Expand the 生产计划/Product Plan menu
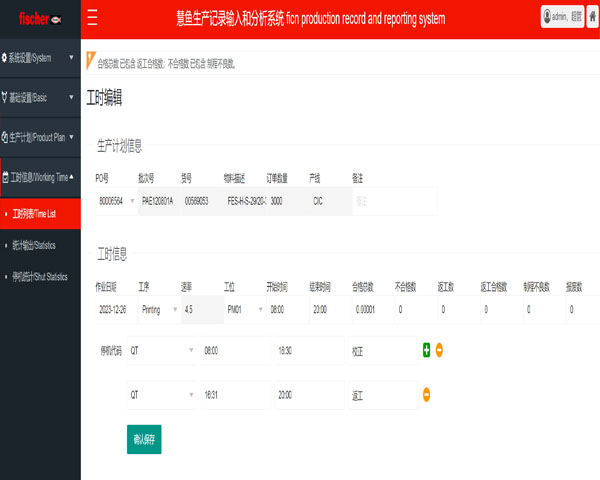This screenshot has height=480, width=600. tap(40, 138)
